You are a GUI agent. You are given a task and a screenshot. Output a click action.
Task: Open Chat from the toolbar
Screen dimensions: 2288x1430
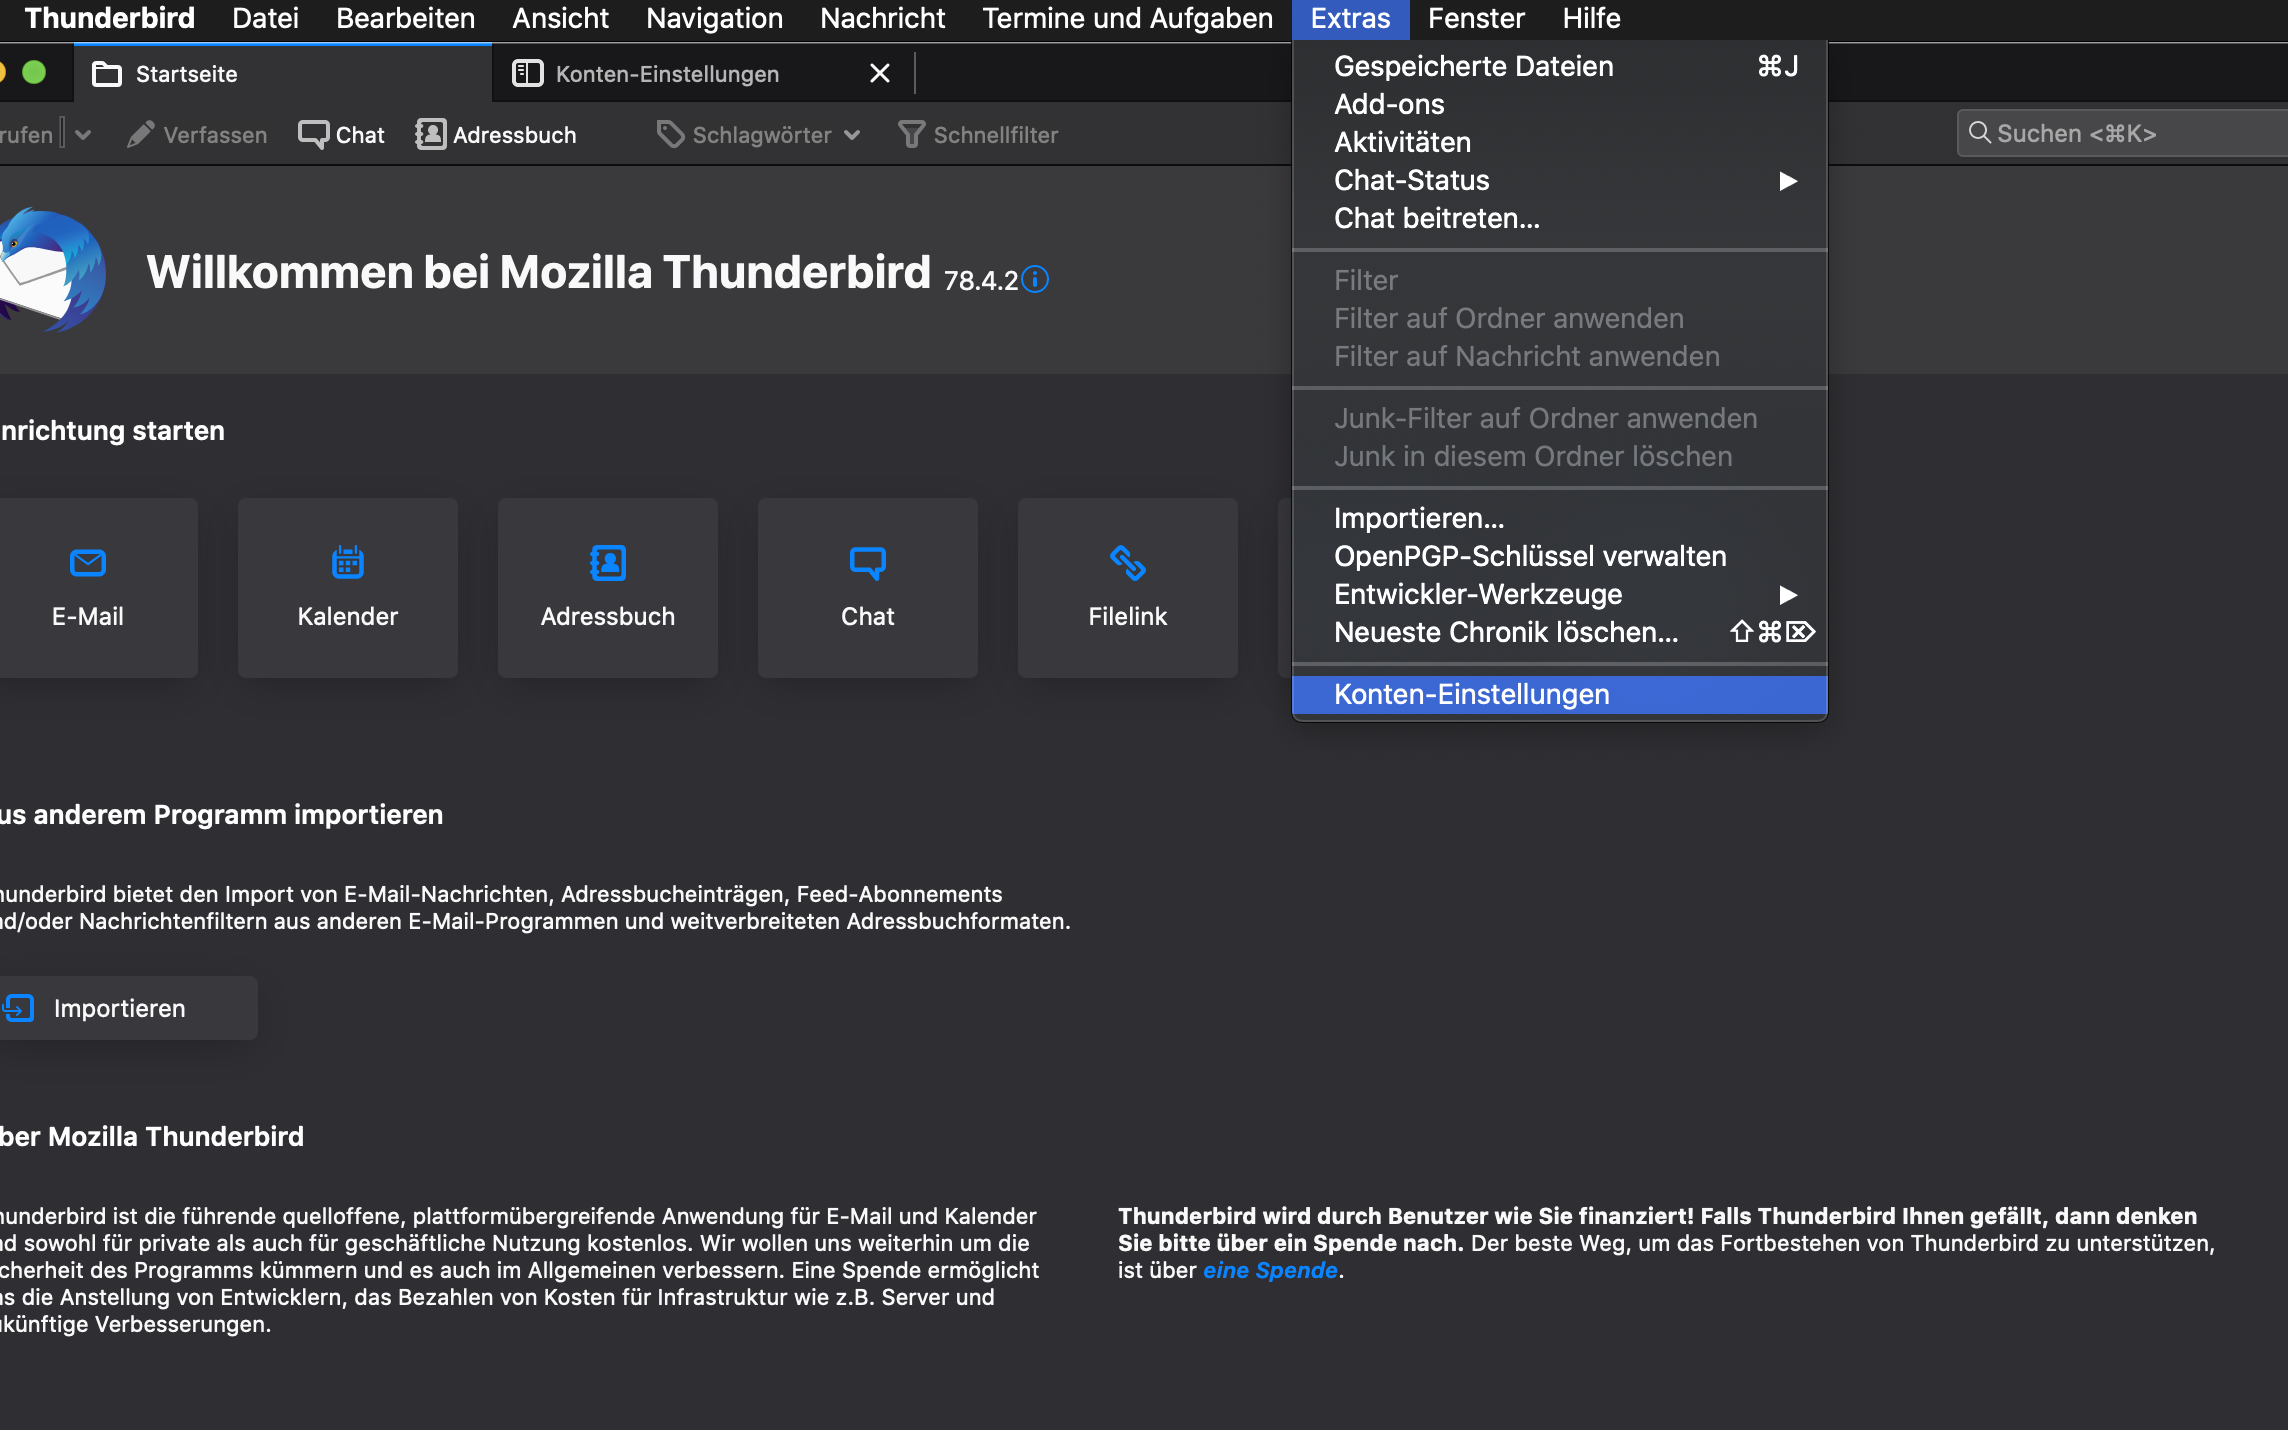click(341, 134)
